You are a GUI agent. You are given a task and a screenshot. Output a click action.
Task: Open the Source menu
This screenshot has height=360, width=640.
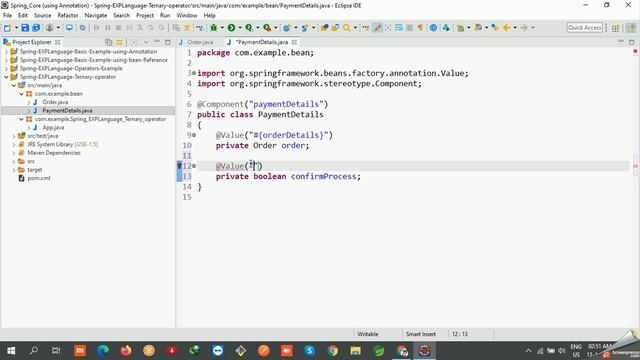(42, 16)
